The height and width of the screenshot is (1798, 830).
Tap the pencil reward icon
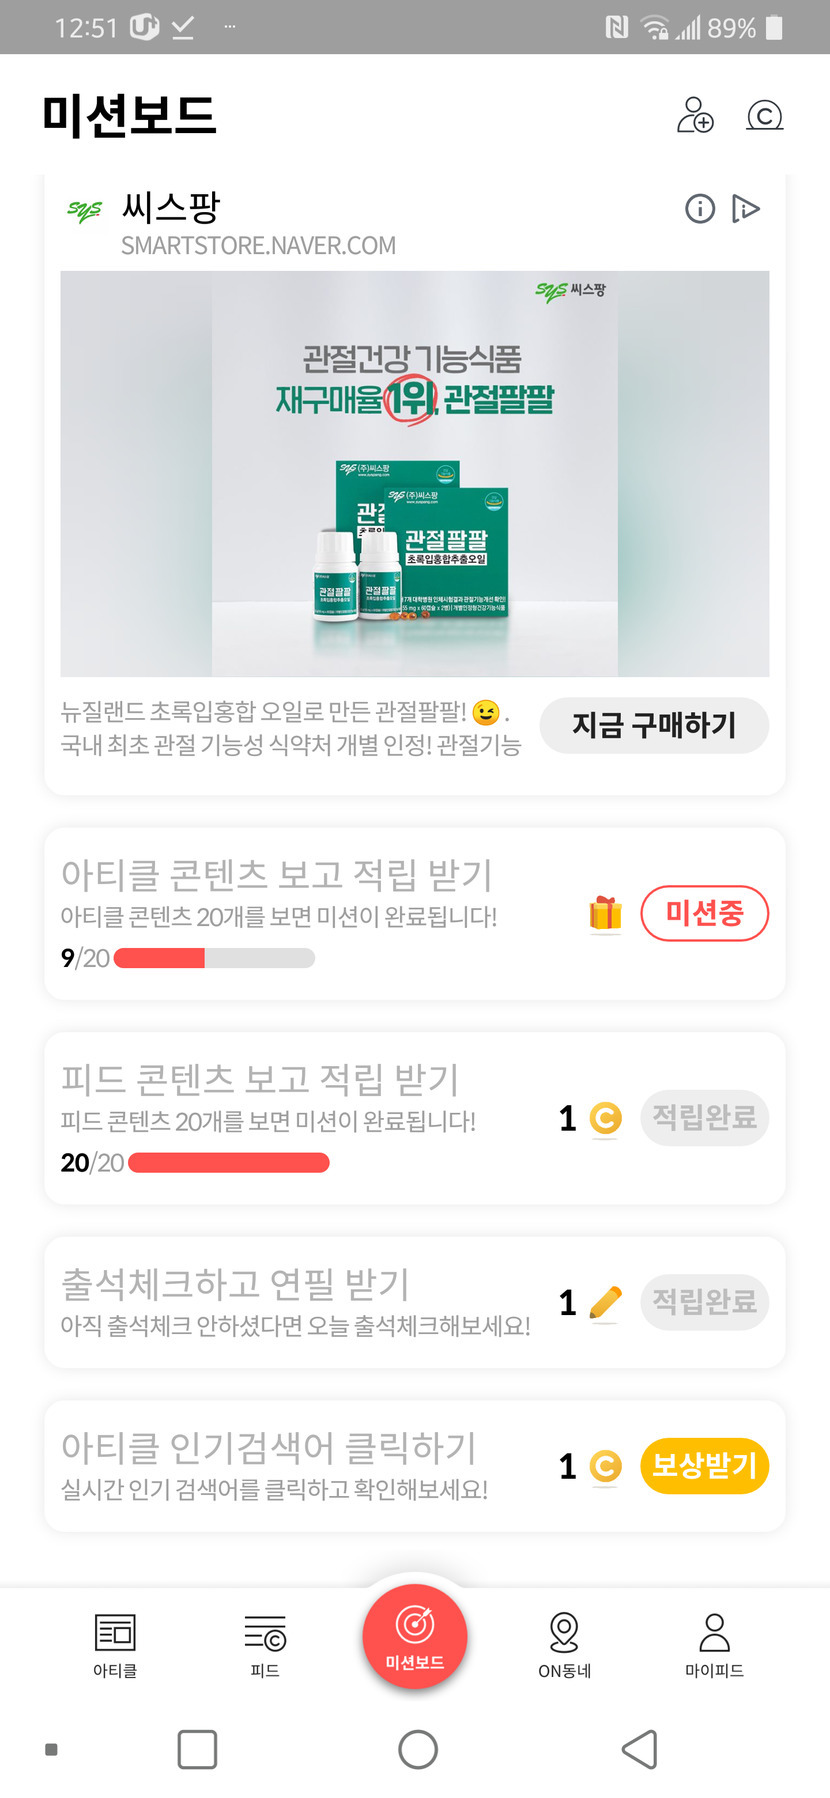click(606, 1302)
